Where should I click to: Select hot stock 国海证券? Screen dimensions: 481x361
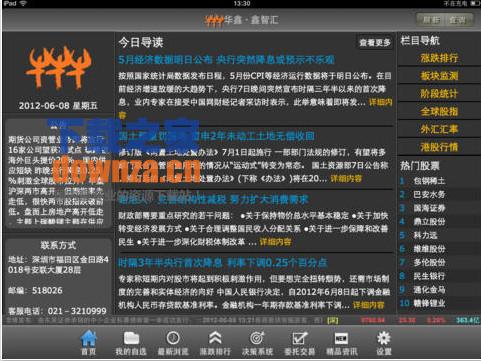tap(429, 208)
